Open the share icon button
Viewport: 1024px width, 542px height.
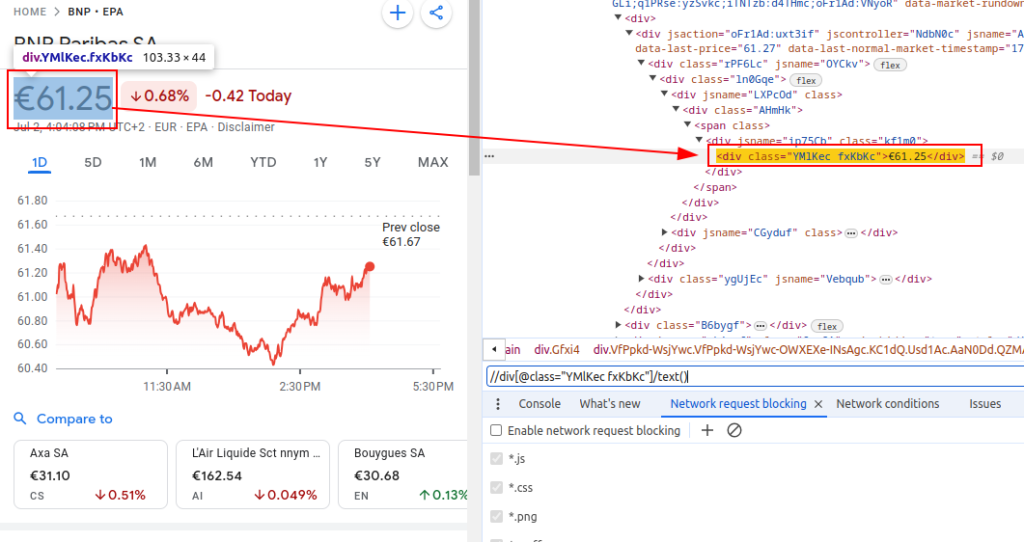point(436,12)
